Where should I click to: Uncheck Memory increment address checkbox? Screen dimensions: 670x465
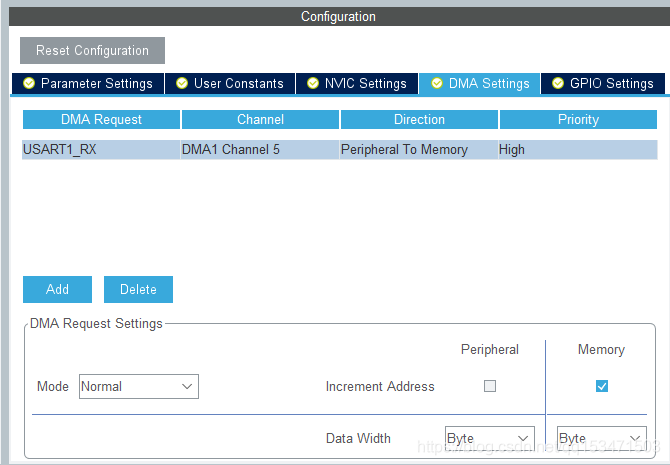(x=602, y=386)
